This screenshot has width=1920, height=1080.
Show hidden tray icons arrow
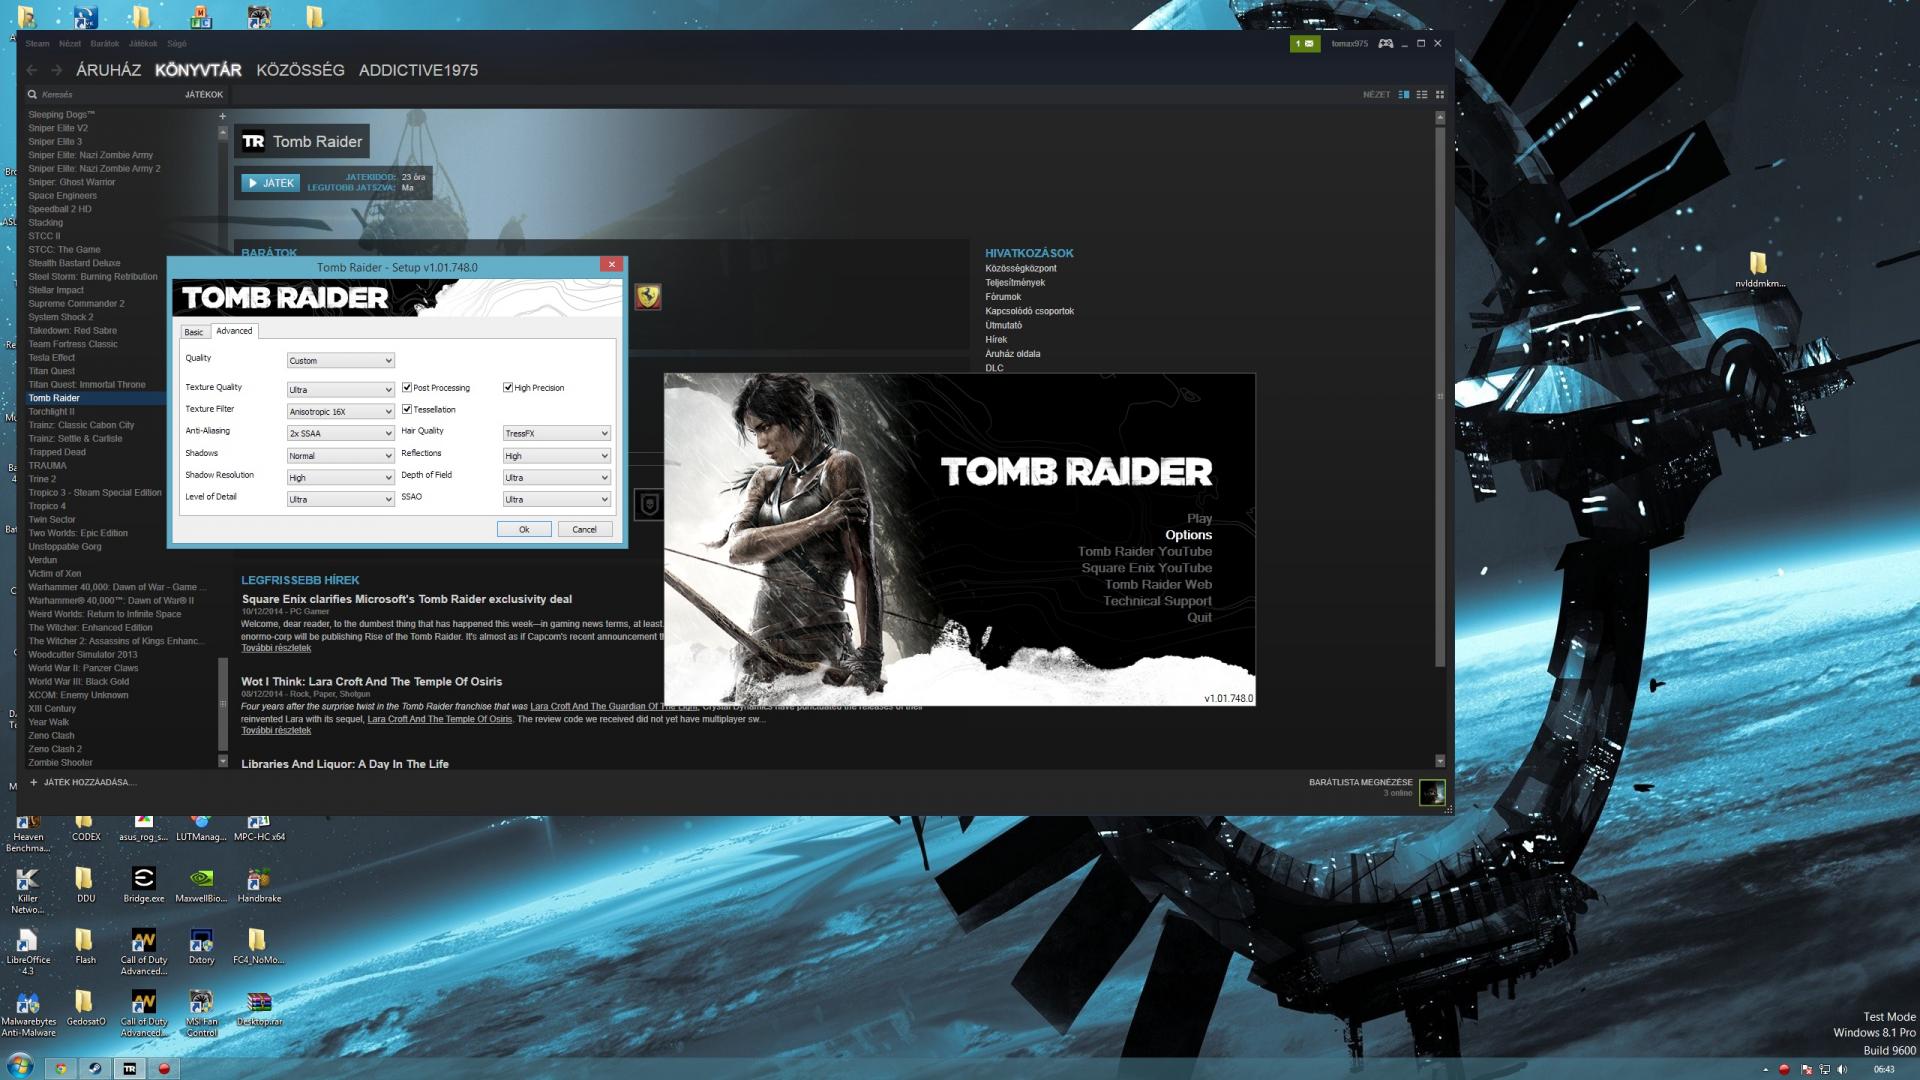pos(1765,1069)
